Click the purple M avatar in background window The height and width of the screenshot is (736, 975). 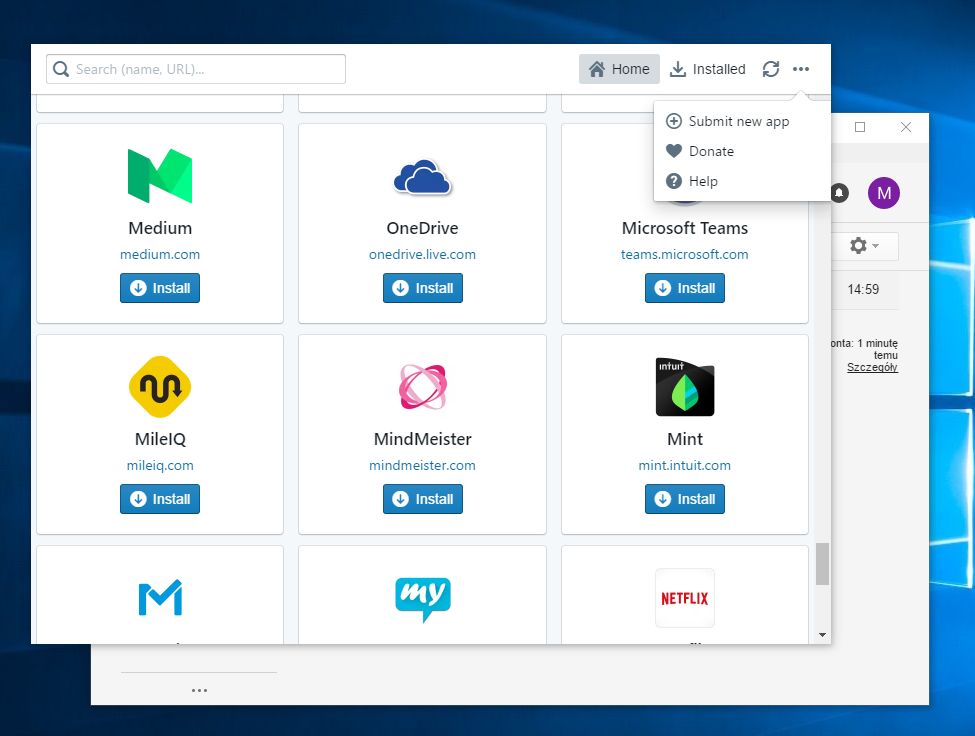(884, 193)
